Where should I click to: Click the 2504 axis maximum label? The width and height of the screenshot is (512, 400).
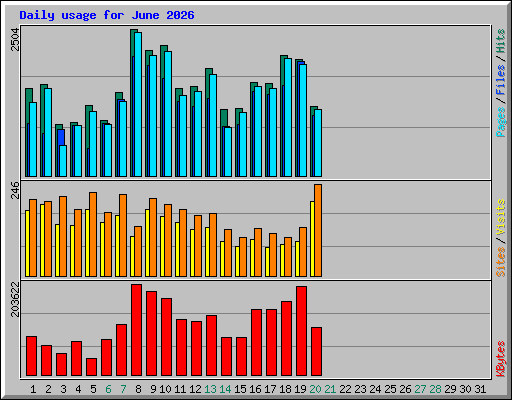(15, 40)
